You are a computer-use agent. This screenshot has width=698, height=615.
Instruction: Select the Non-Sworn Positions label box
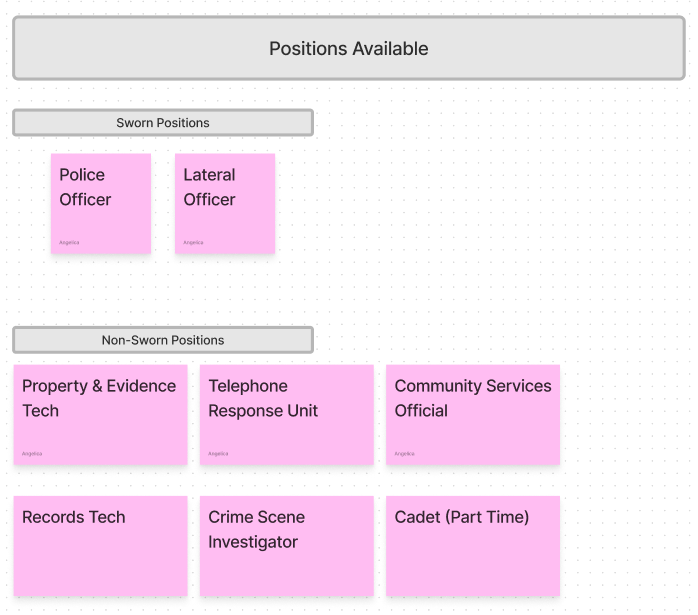(163, 340)
